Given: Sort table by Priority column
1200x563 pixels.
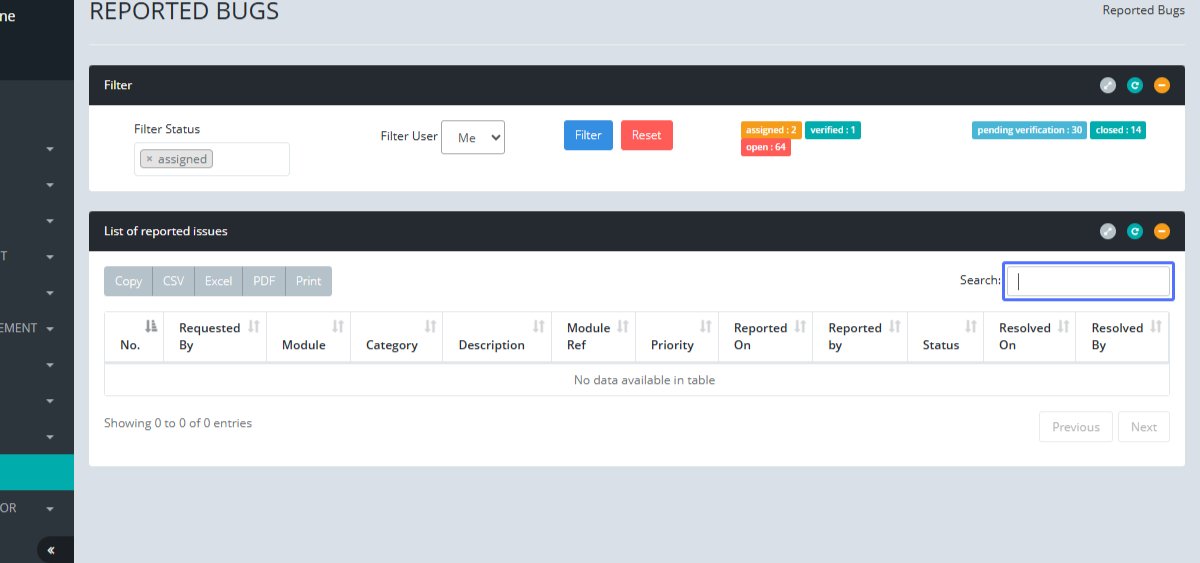Looking at the screenshot, I should click(x=677, y=336).
